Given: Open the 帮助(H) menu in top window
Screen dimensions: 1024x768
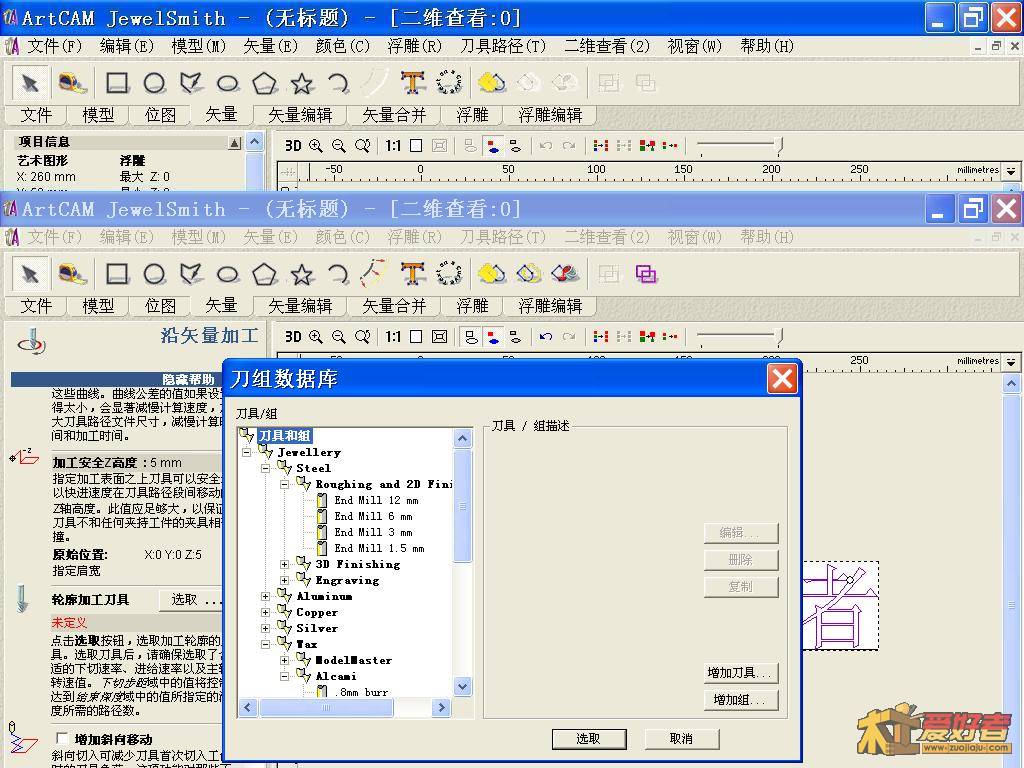Looking at the screenshot, I should pos(767,46).
